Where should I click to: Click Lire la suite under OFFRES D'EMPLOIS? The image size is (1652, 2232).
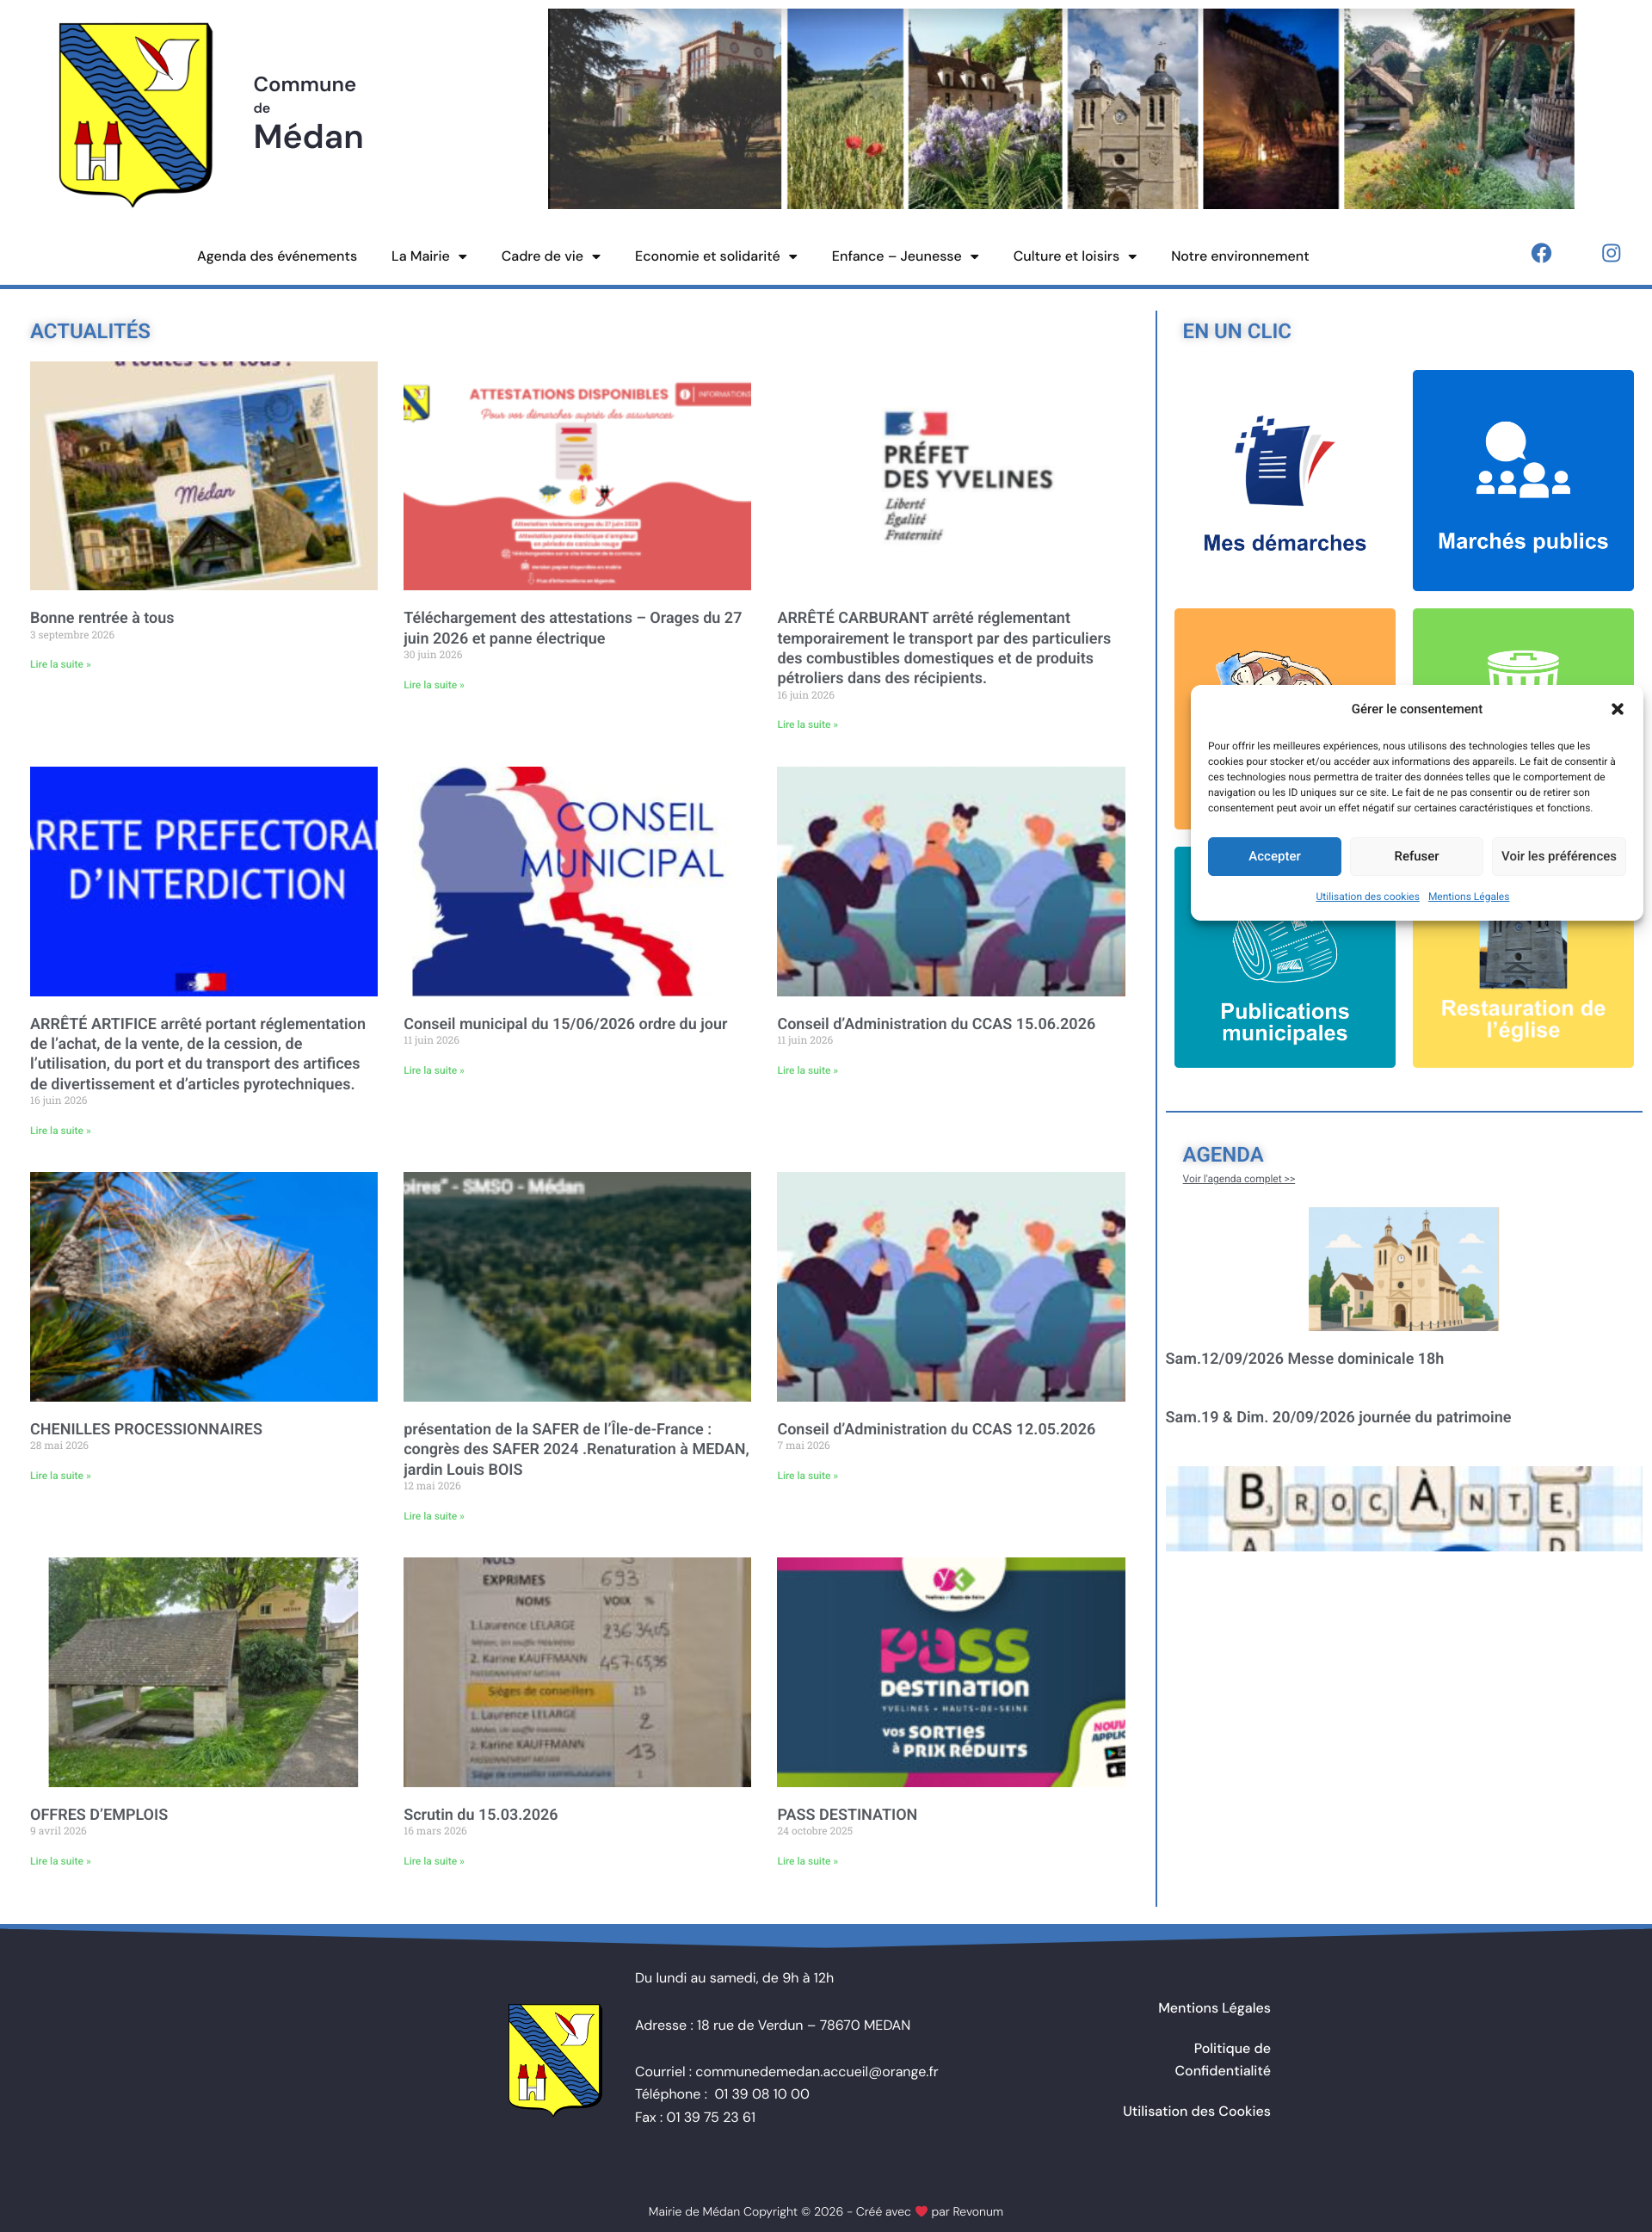click(60, 1861)
